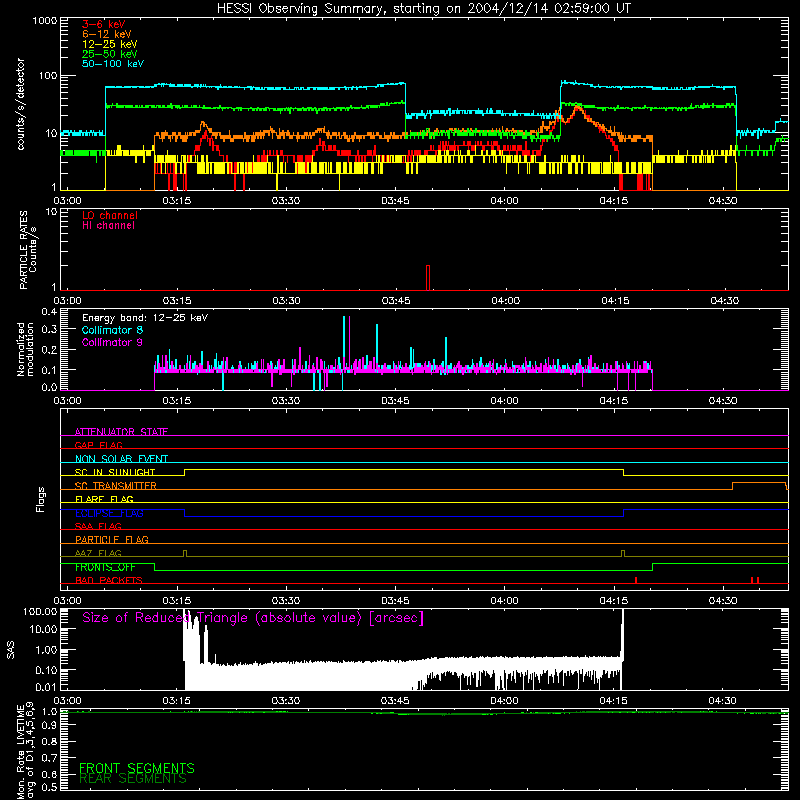Select the 12-25 keV legend label
Screen dimensions: 800x800
pyautogui.click(x=109, y=44)
